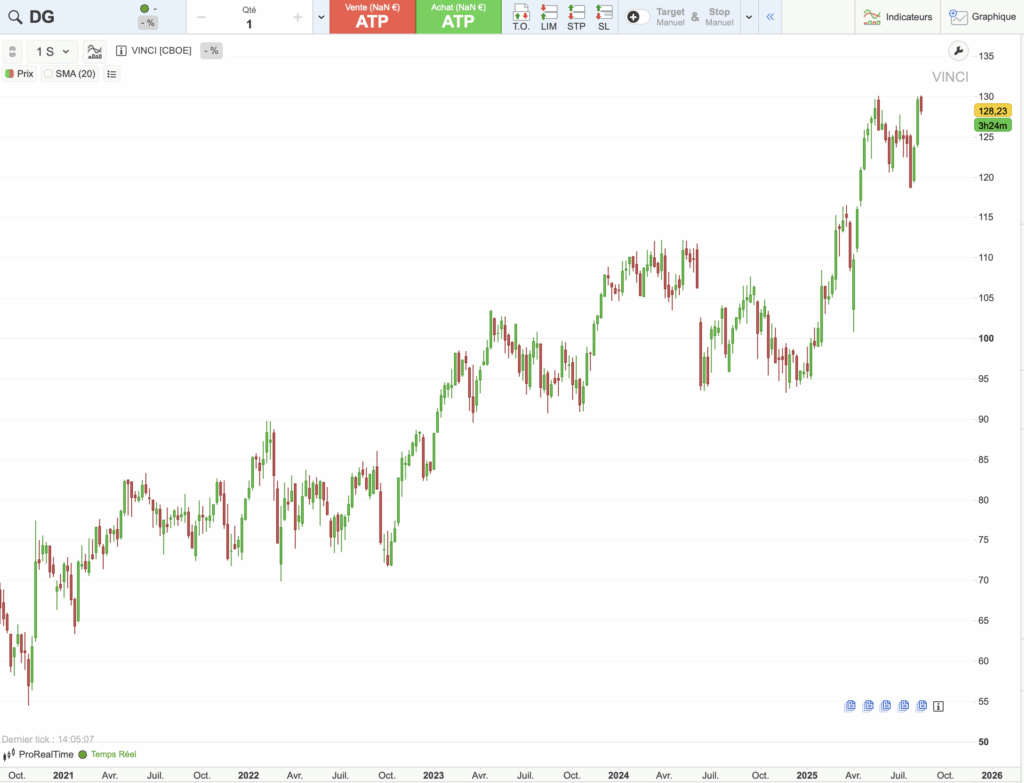Open the 1 S timeframe dropdown
1024x783 pixels.
coord(52,50)
